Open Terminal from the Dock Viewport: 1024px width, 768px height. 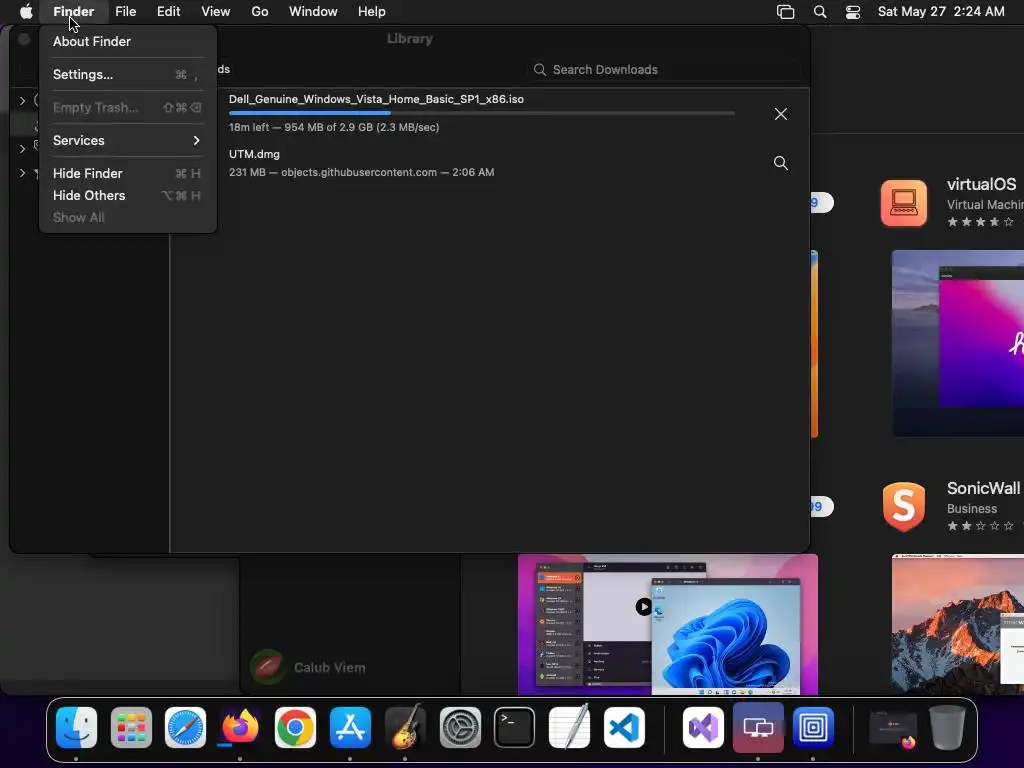point(515,727)
